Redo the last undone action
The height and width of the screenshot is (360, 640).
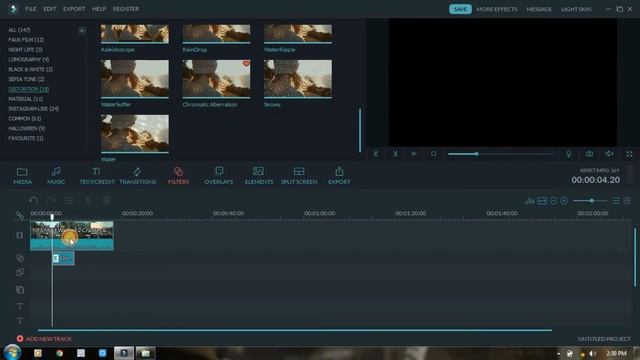[51, 200]
